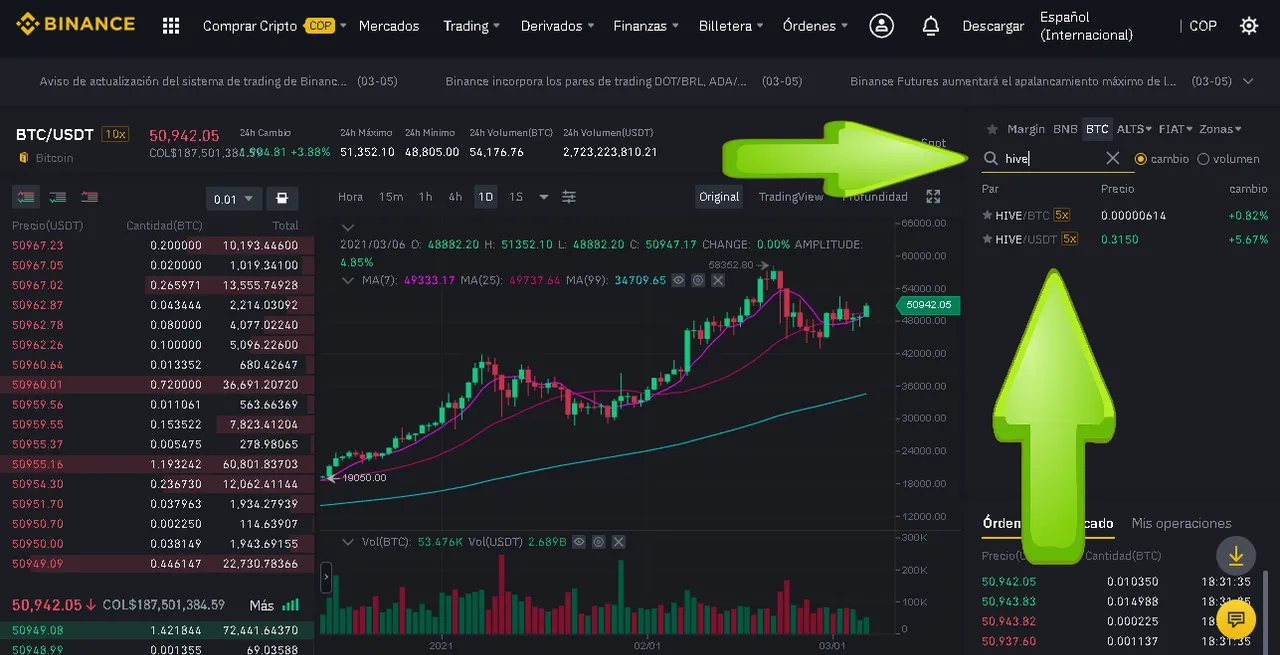Open the Finanzas dropdown menu
The image size is (1280, 655).
[647, 26]
